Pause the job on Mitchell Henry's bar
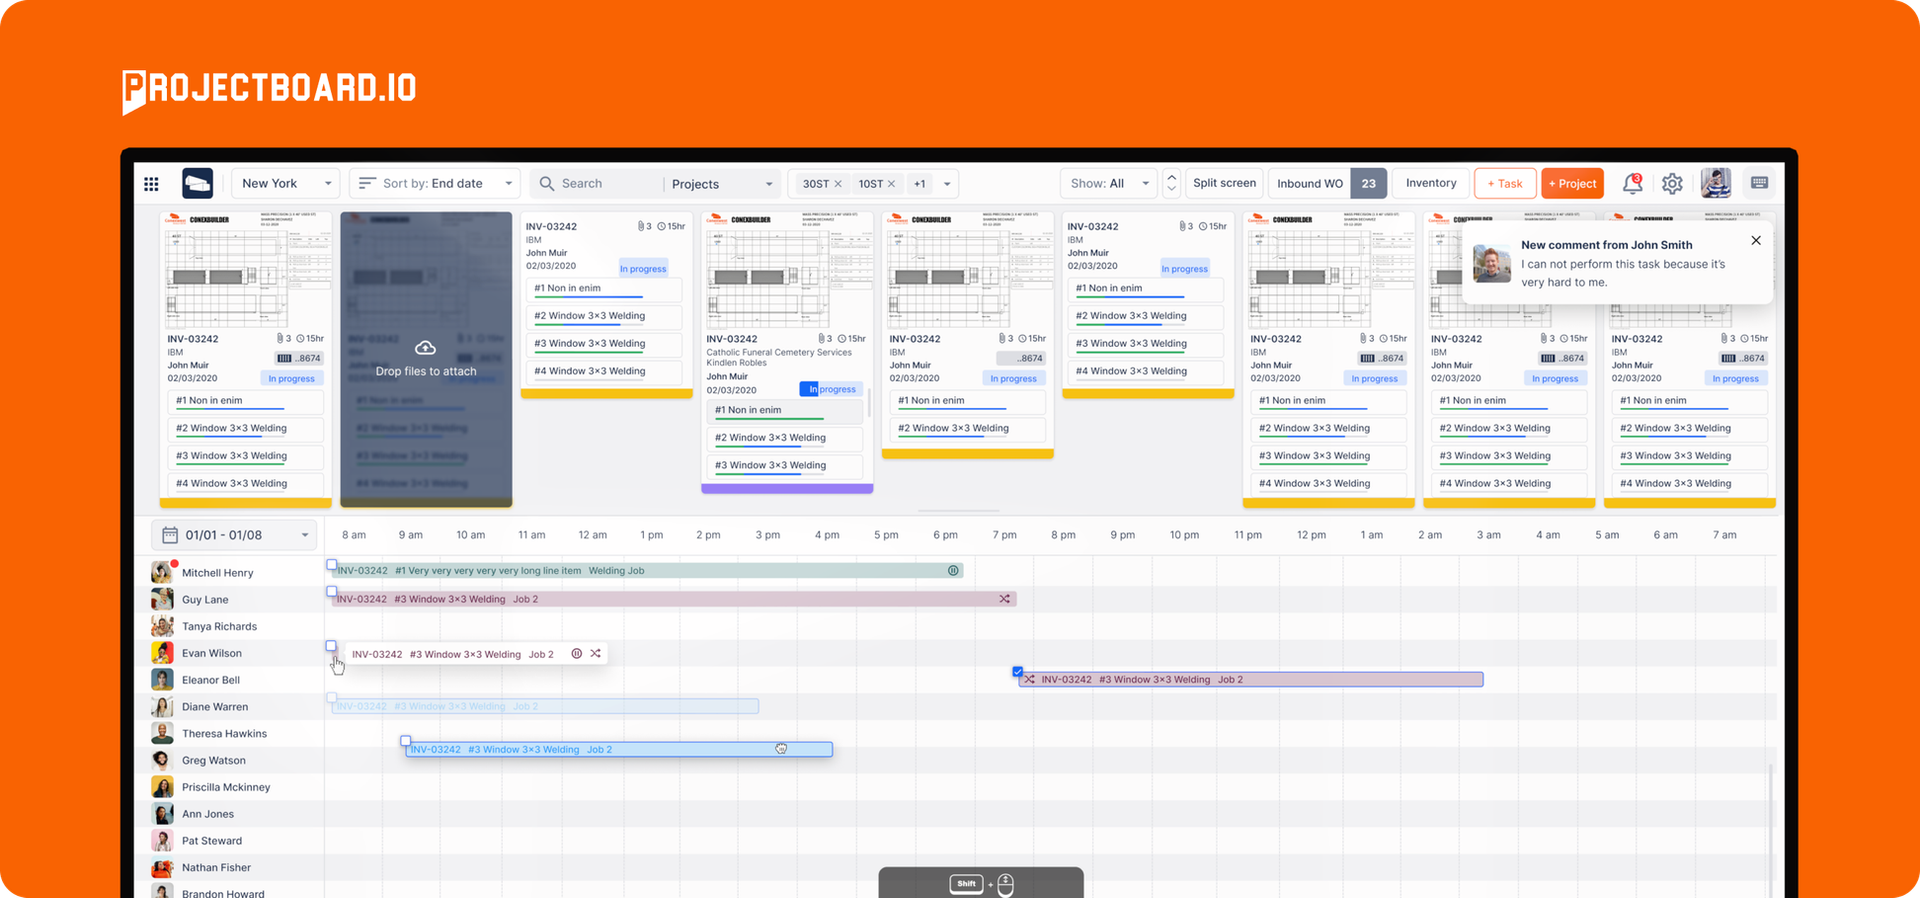Screen dimensions: 1920x898 click(953, 571)
